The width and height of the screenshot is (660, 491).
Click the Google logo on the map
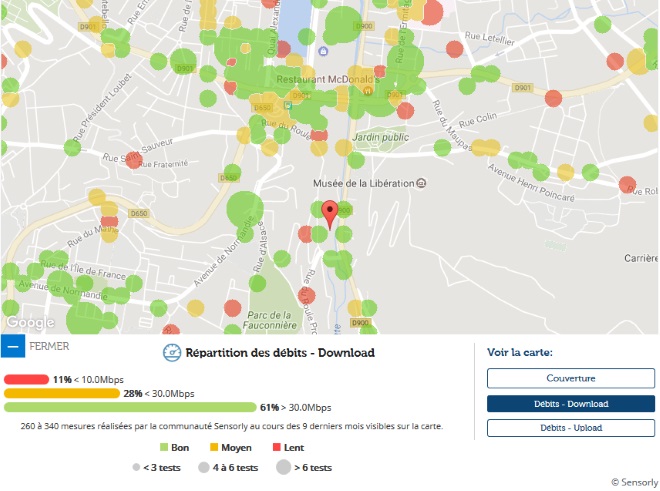coord(30,323)
